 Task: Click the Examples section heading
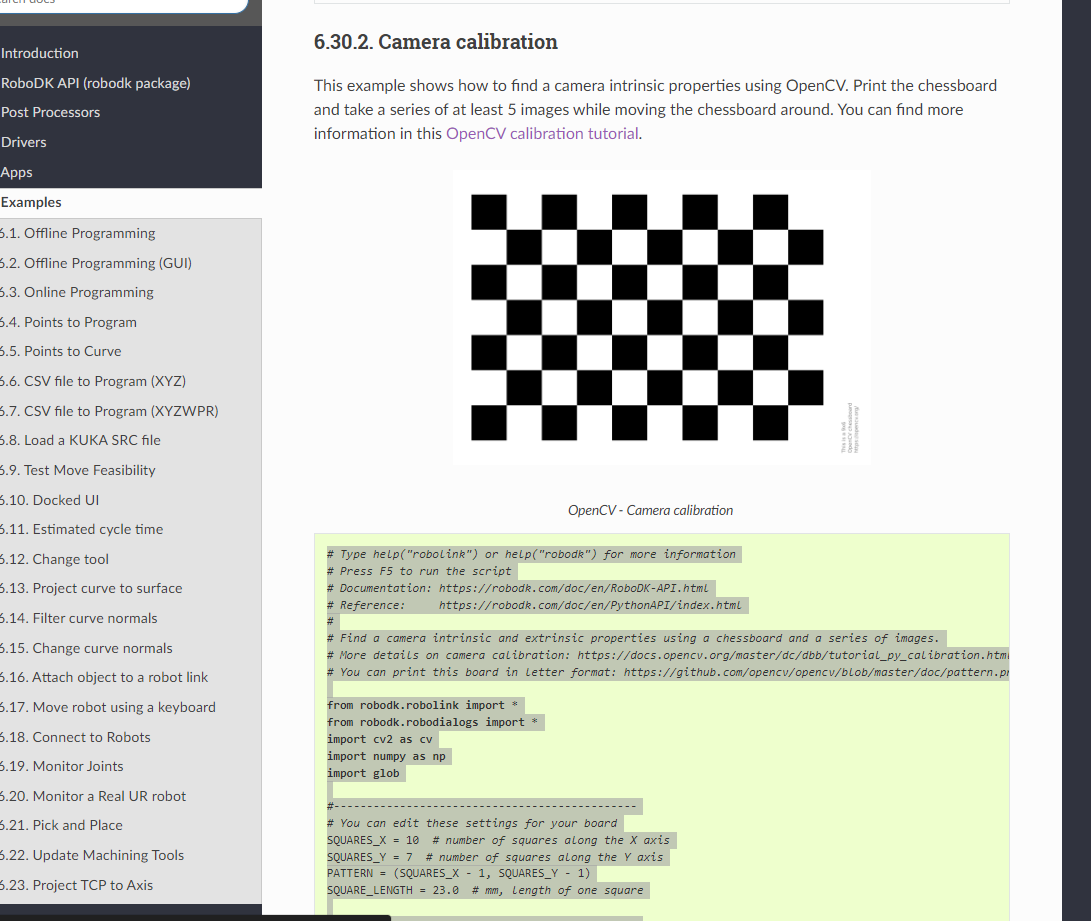pyautogui.click(x=32, y=202)
